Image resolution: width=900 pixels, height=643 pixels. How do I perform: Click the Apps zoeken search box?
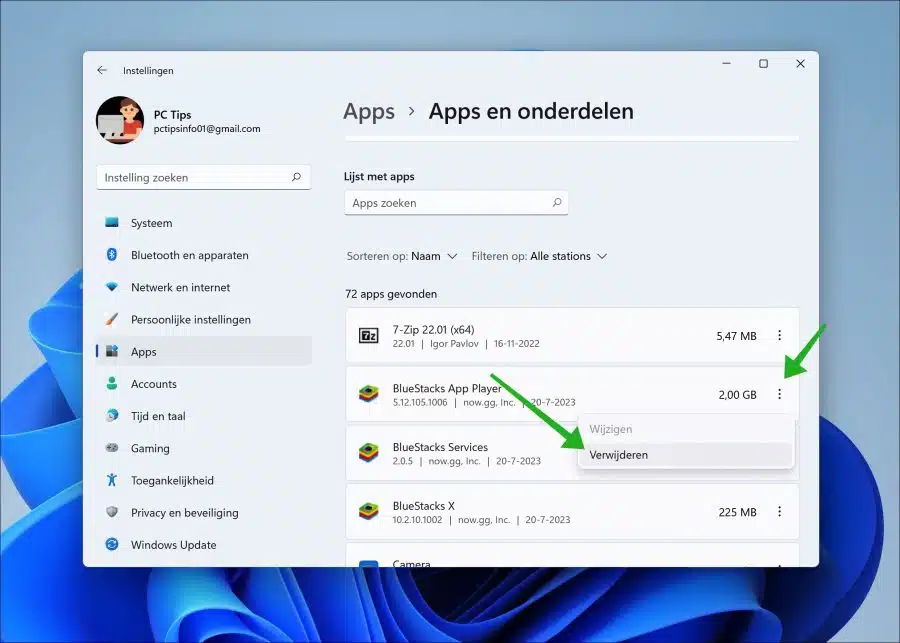tap(456, 203)
